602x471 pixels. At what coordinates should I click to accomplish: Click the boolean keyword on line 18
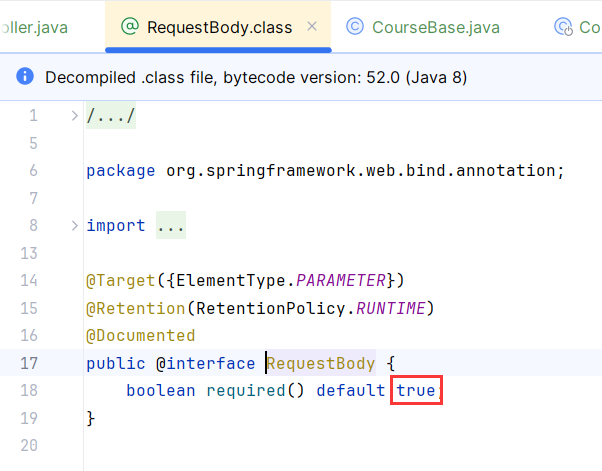pos(161,390)
